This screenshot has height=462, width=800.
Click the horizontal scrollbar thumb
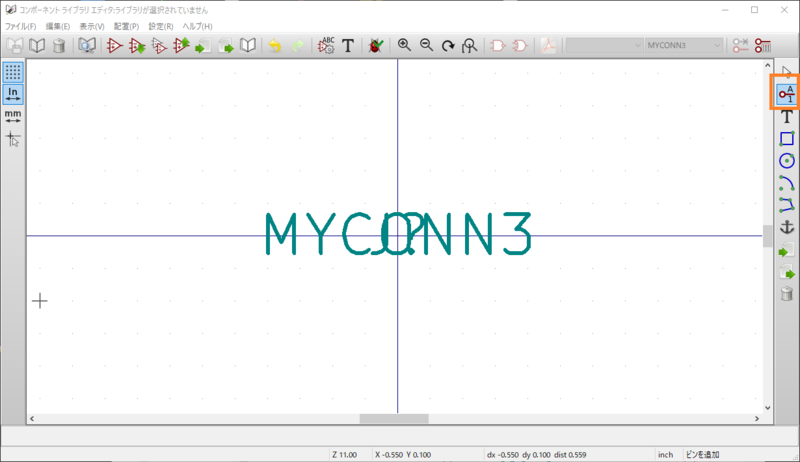click(394, 419)
